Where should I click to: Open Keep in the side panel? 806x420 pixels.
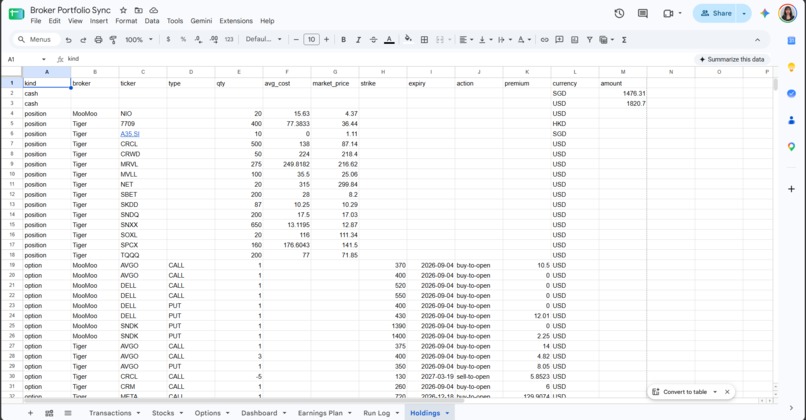pyautogui.click(x=792, y=67)
